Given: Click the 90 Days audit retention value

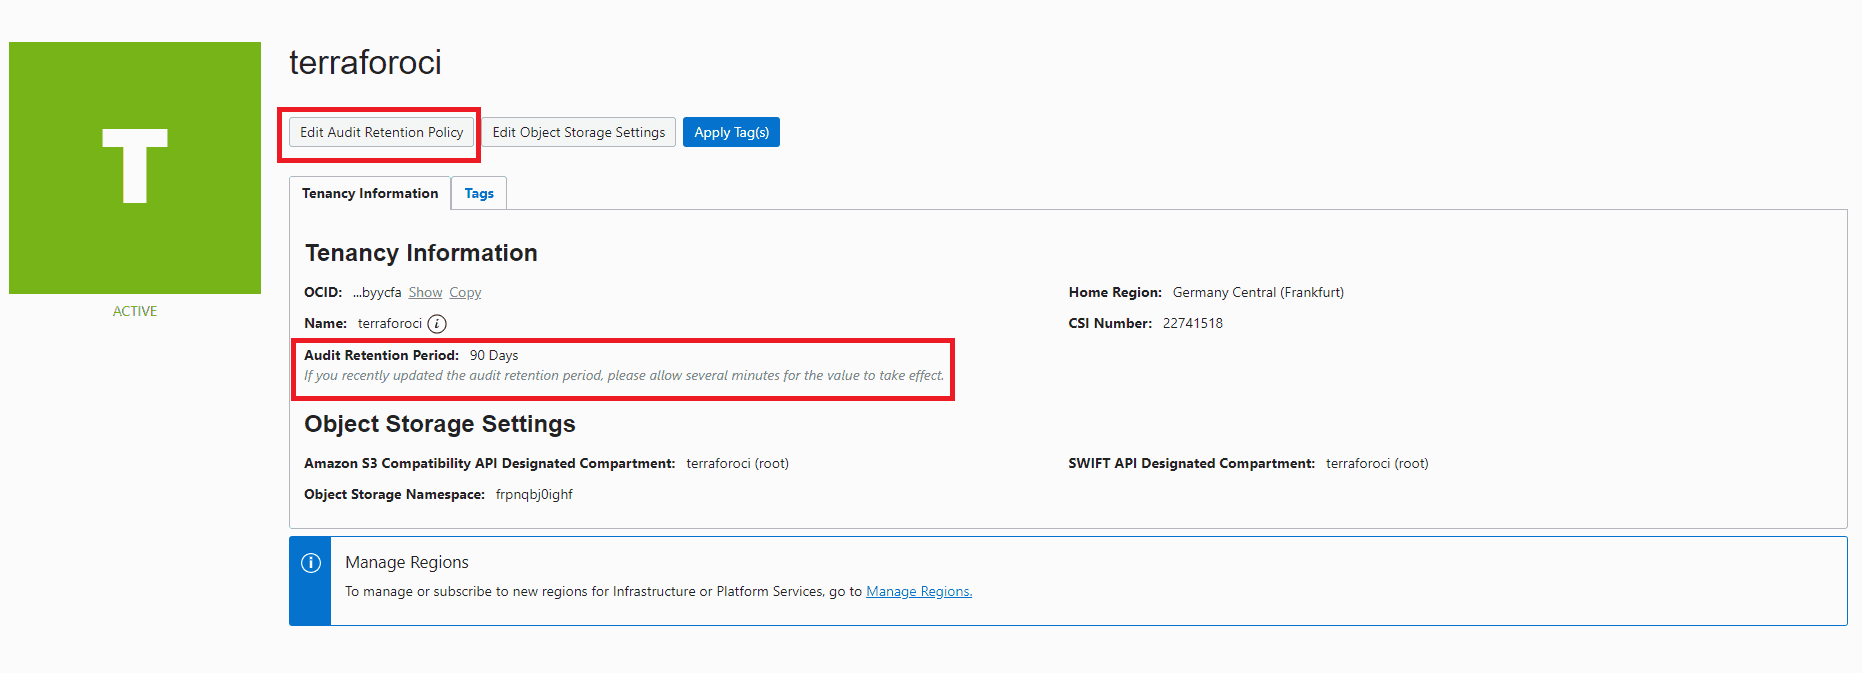Looking at the screenshot, I should click(494, 356).
